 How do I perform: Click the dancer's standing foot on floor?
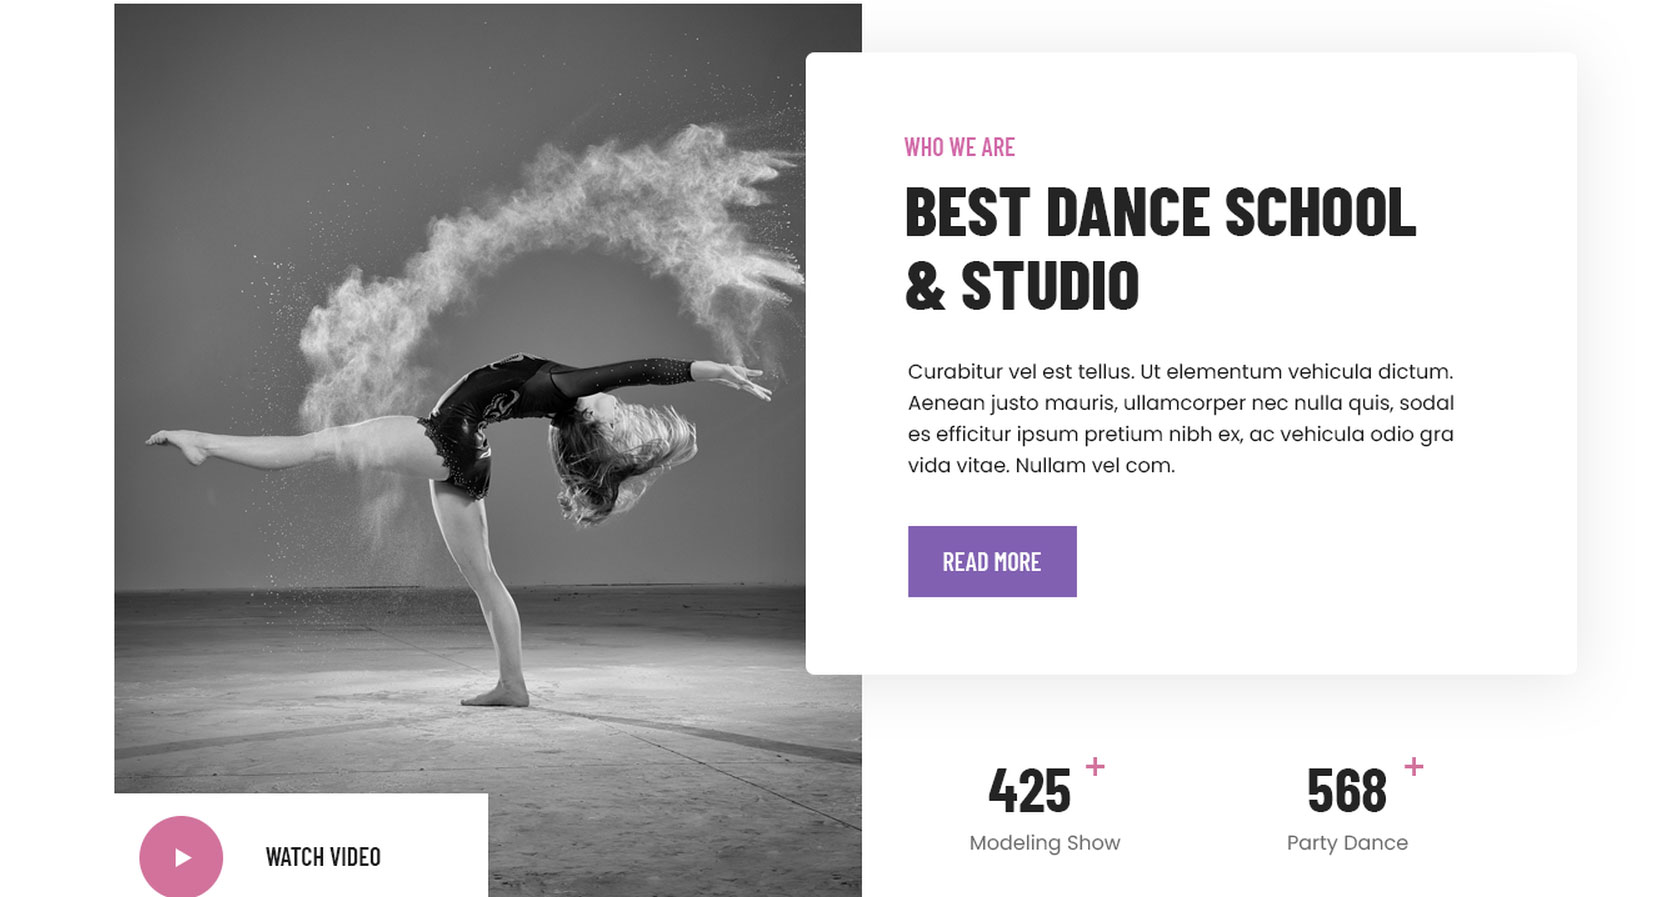tap(496, 695)
